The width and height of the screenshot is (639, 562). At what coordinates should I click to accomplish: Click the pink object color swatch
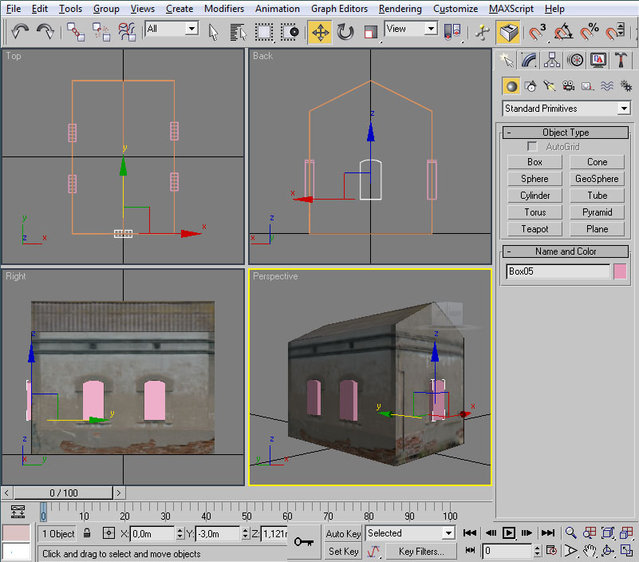tap(620, 271)
